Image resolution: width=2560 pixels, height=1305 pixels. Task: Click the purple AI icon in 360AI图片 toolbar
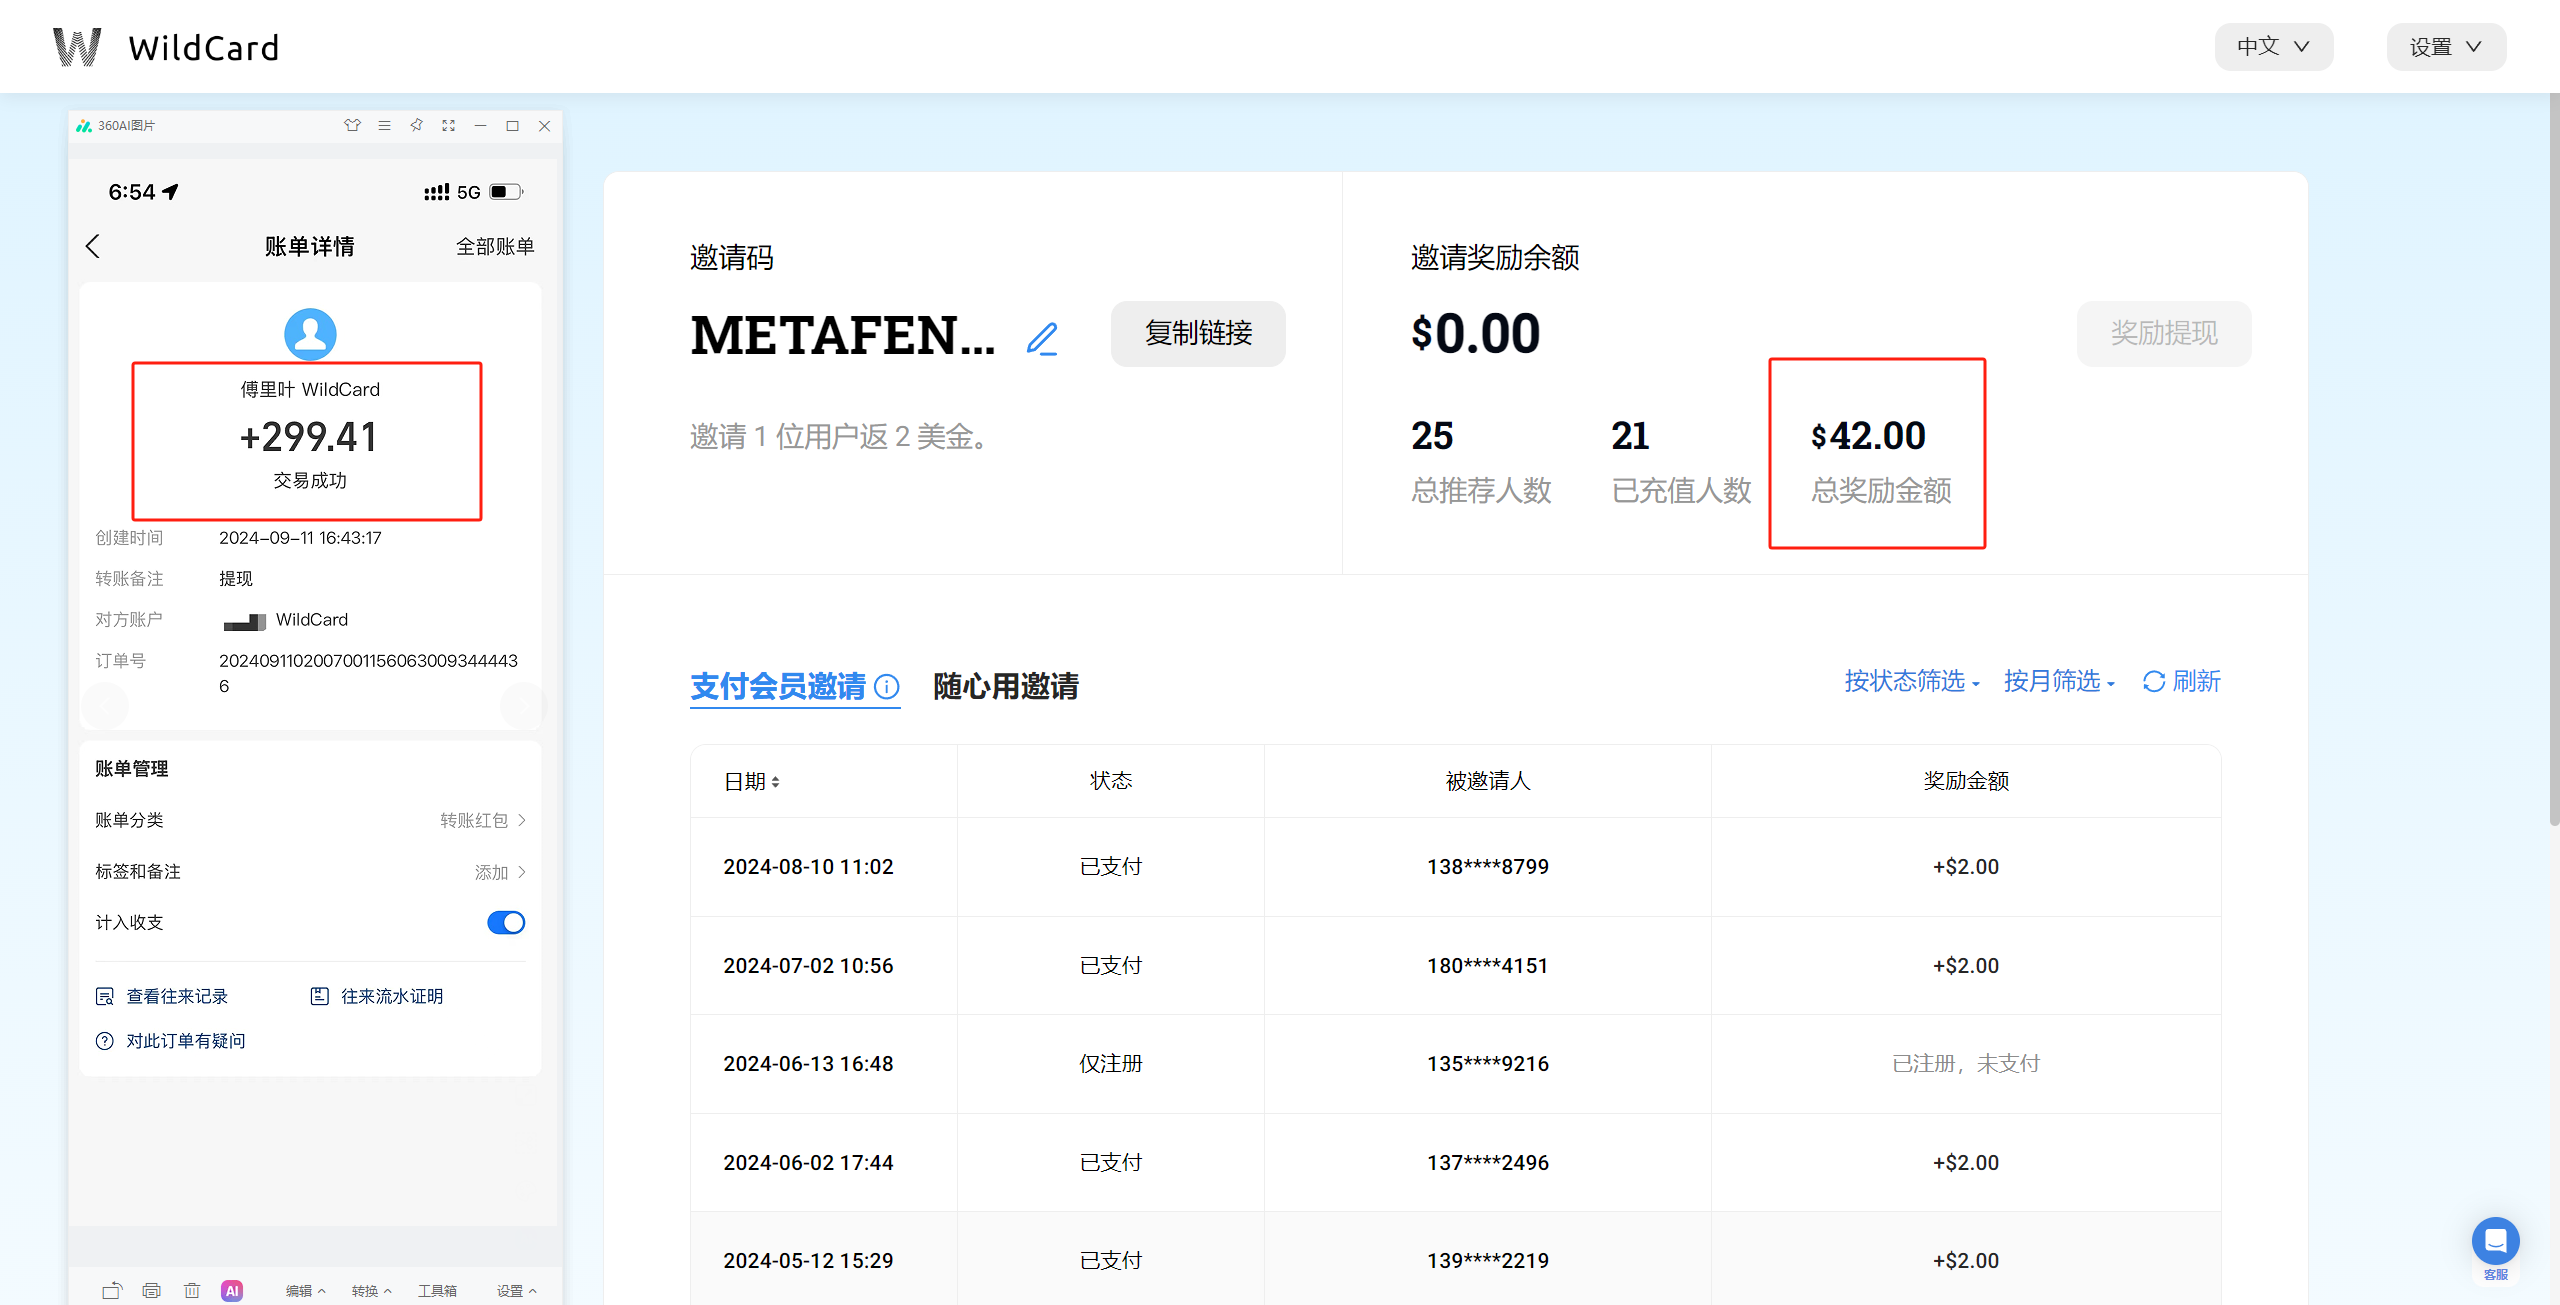(232, 1290)
